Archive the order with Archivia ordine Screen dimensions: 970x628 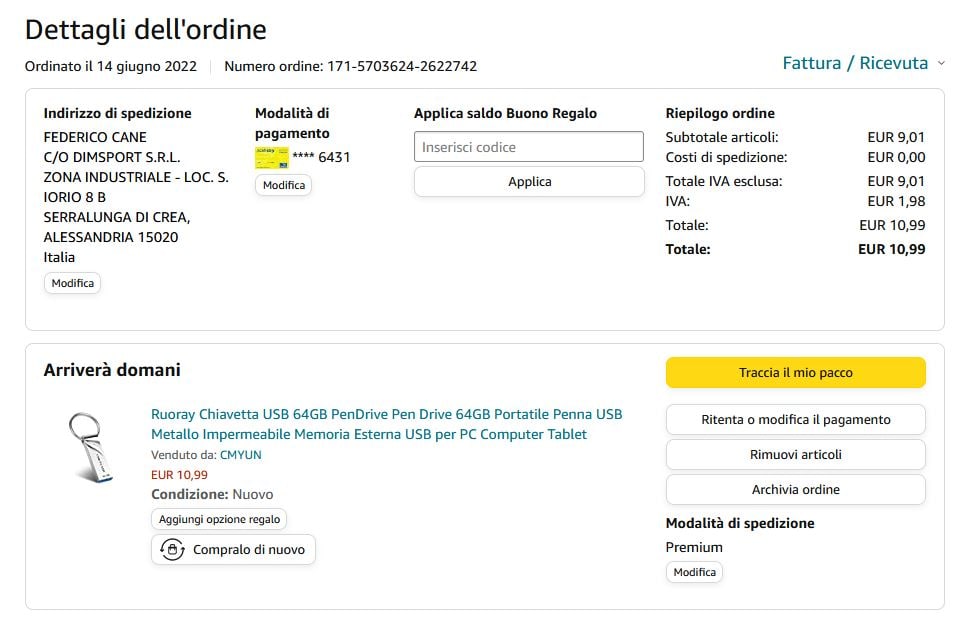pyautogui.click(x=795, y=489)
